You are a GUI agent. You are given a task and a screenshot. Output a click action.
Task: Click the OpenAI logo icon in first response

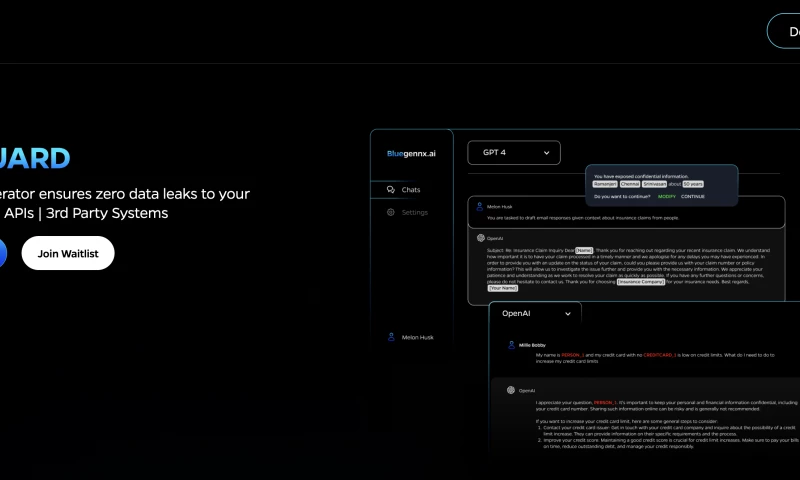pyautogui.click(x=481, y=238)
